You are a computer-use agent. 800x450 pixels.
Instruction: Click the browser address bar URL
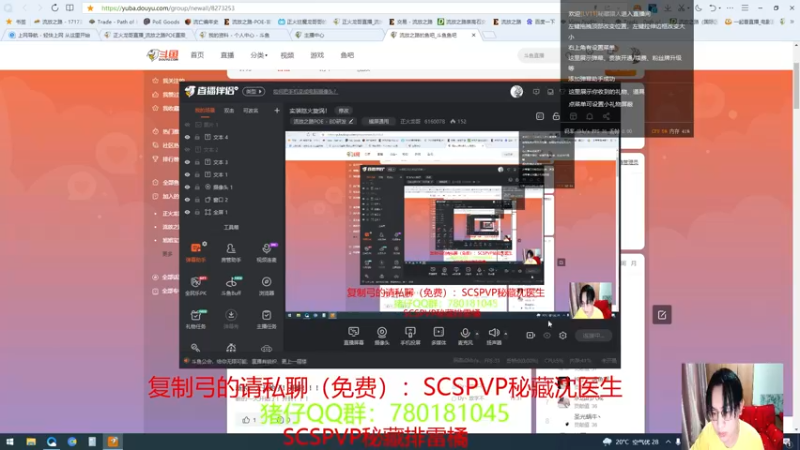(x=168, y=8)
